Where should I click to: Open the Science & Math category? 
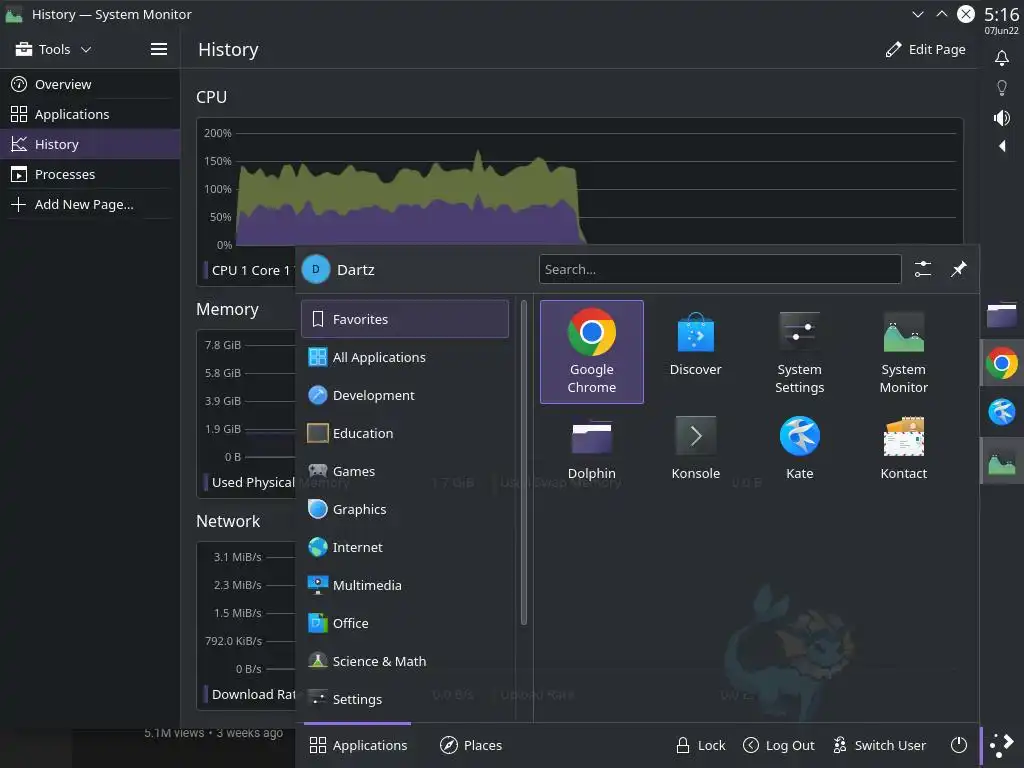tap(405, 661)
